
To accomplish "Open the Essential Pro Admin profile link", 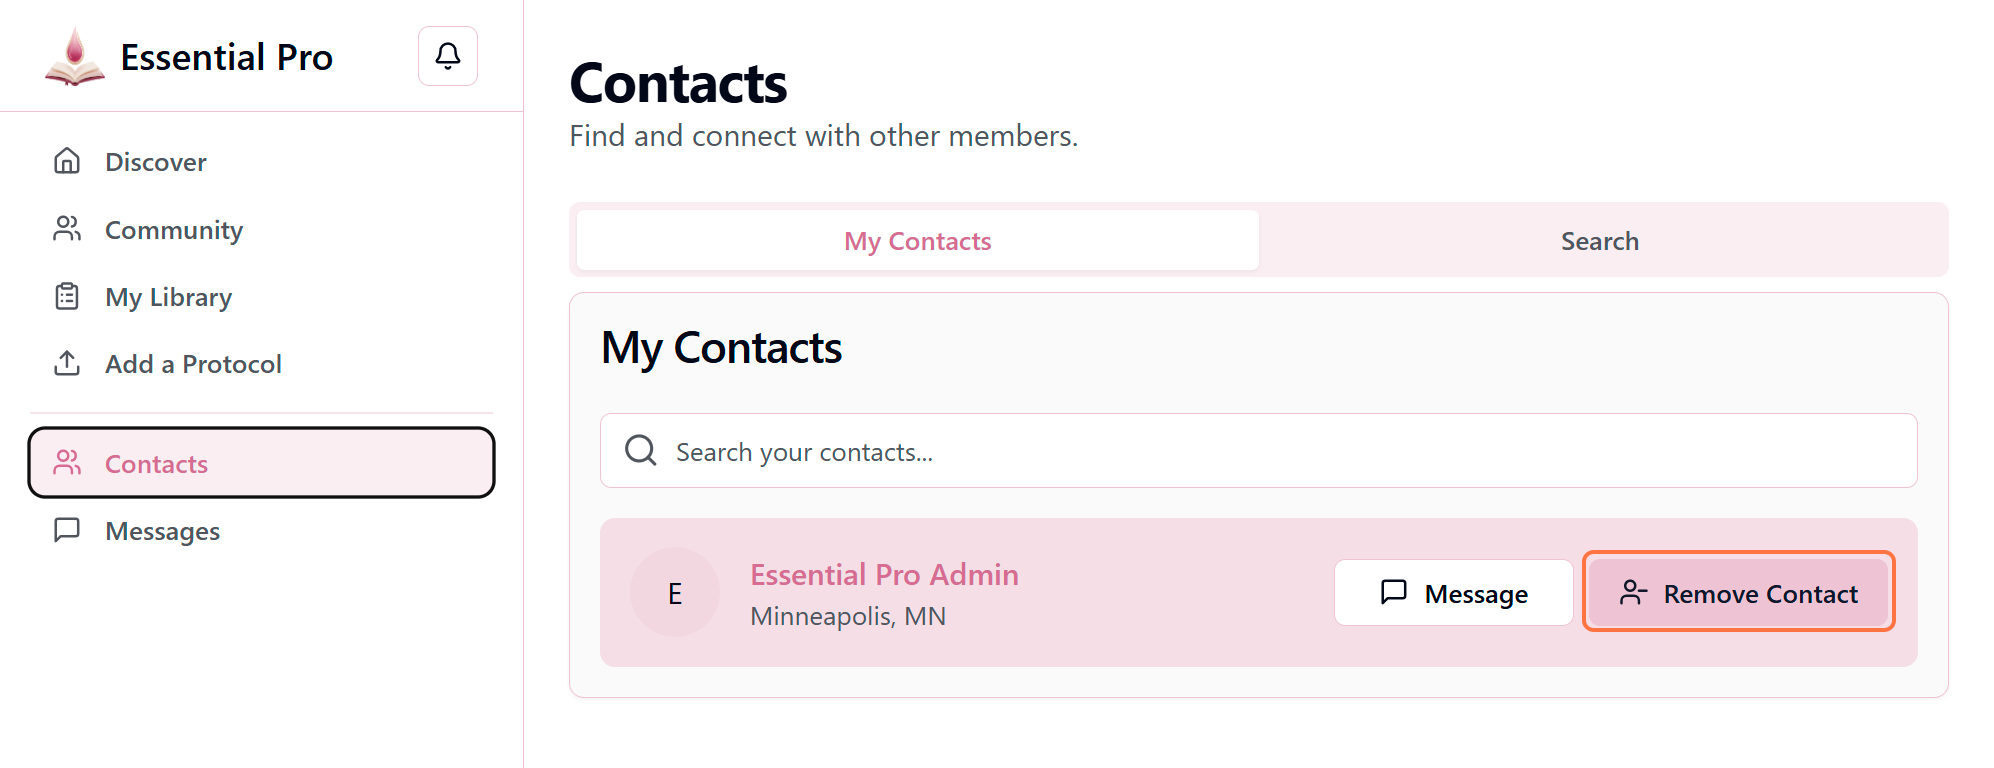I will 884,575.
